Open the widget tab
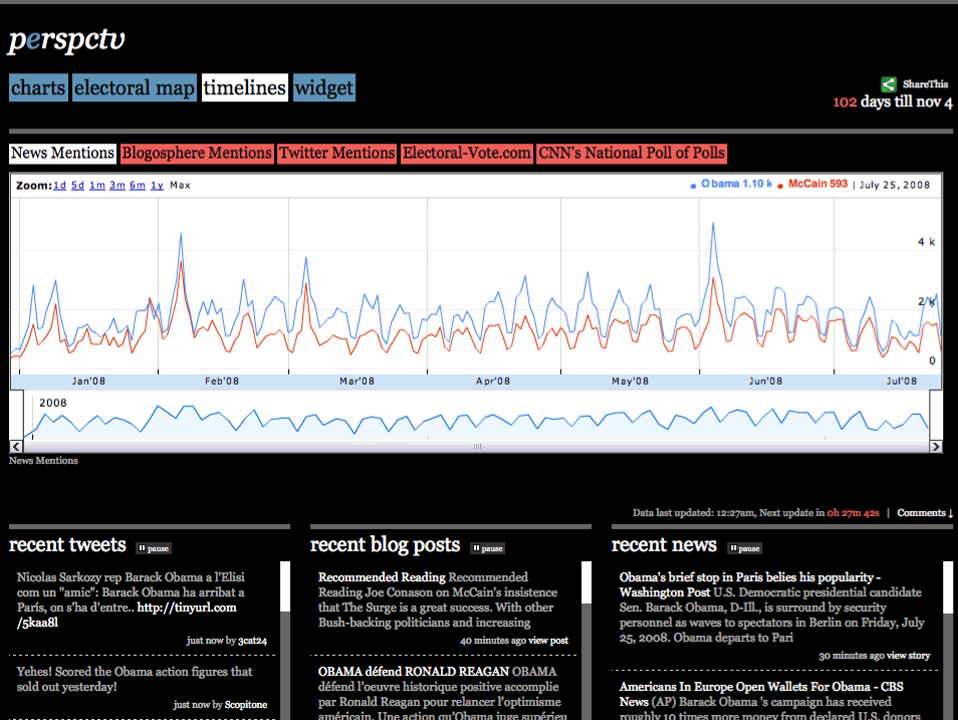This screenshot has width=958, height=720. point(324,87)
